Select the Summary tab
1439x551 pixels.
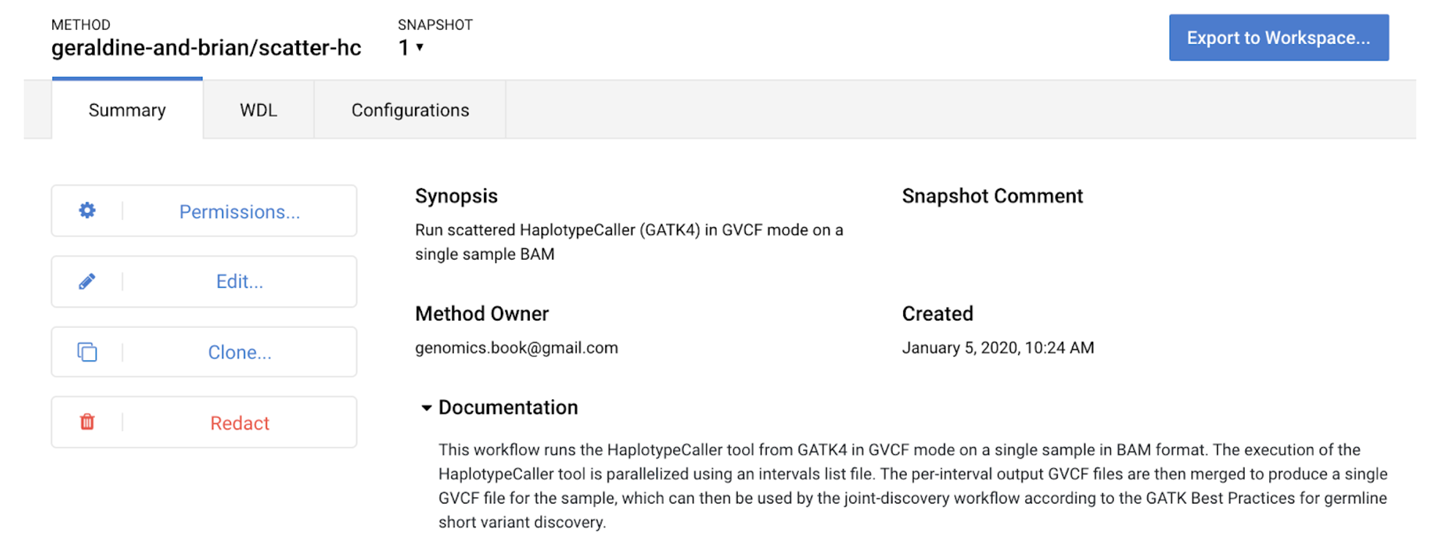click(127, 110)
